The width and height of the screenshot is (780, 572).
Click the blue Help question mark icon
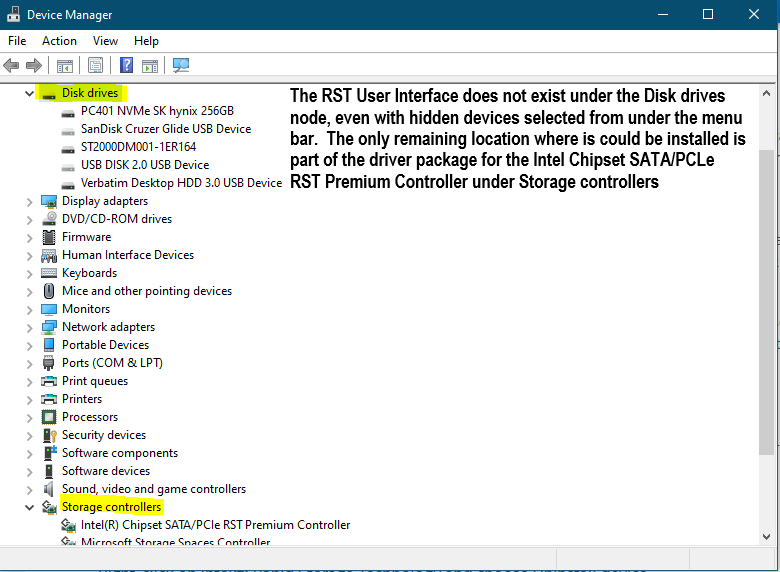[x=127, y=66]
